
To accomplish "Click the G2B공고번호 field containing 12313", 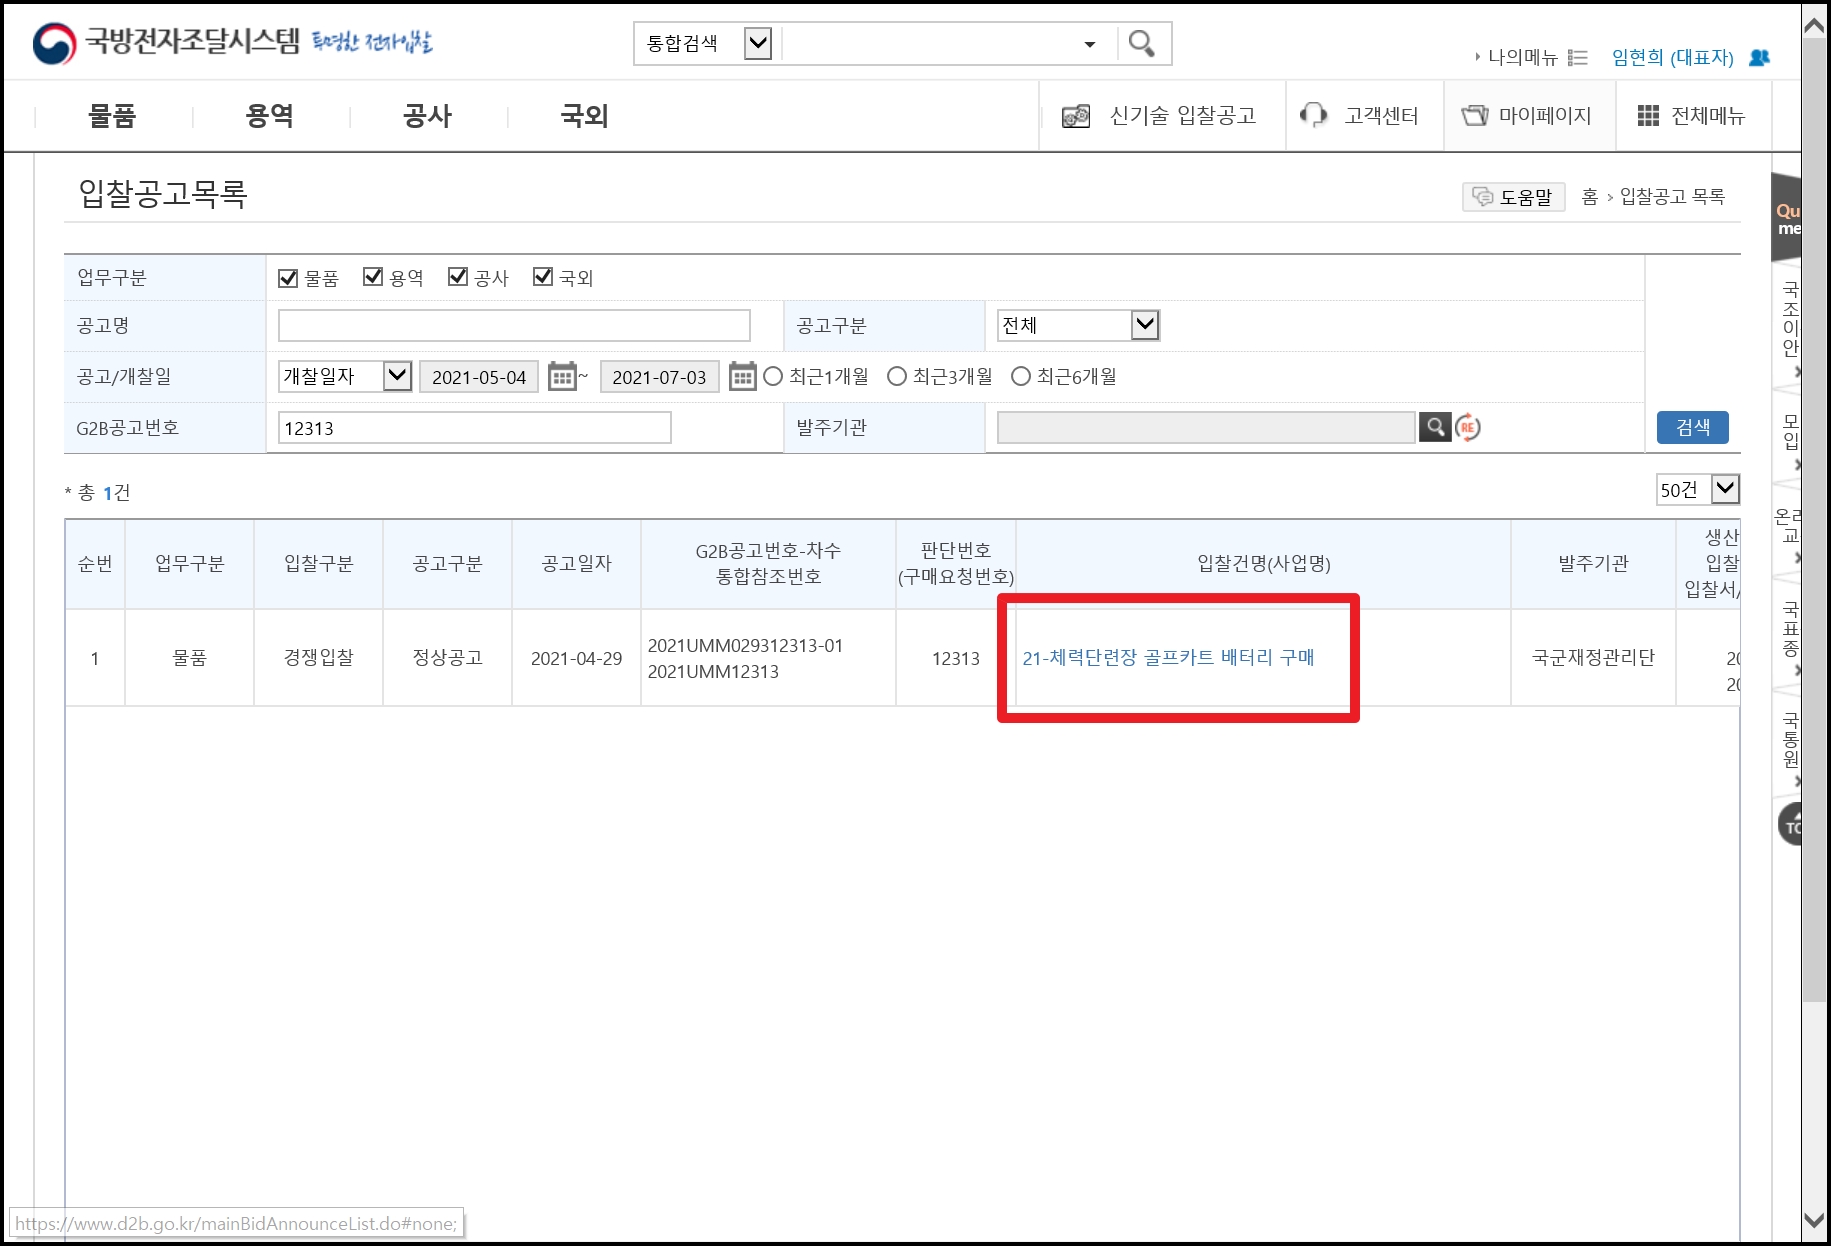I will tap(475, 428).
